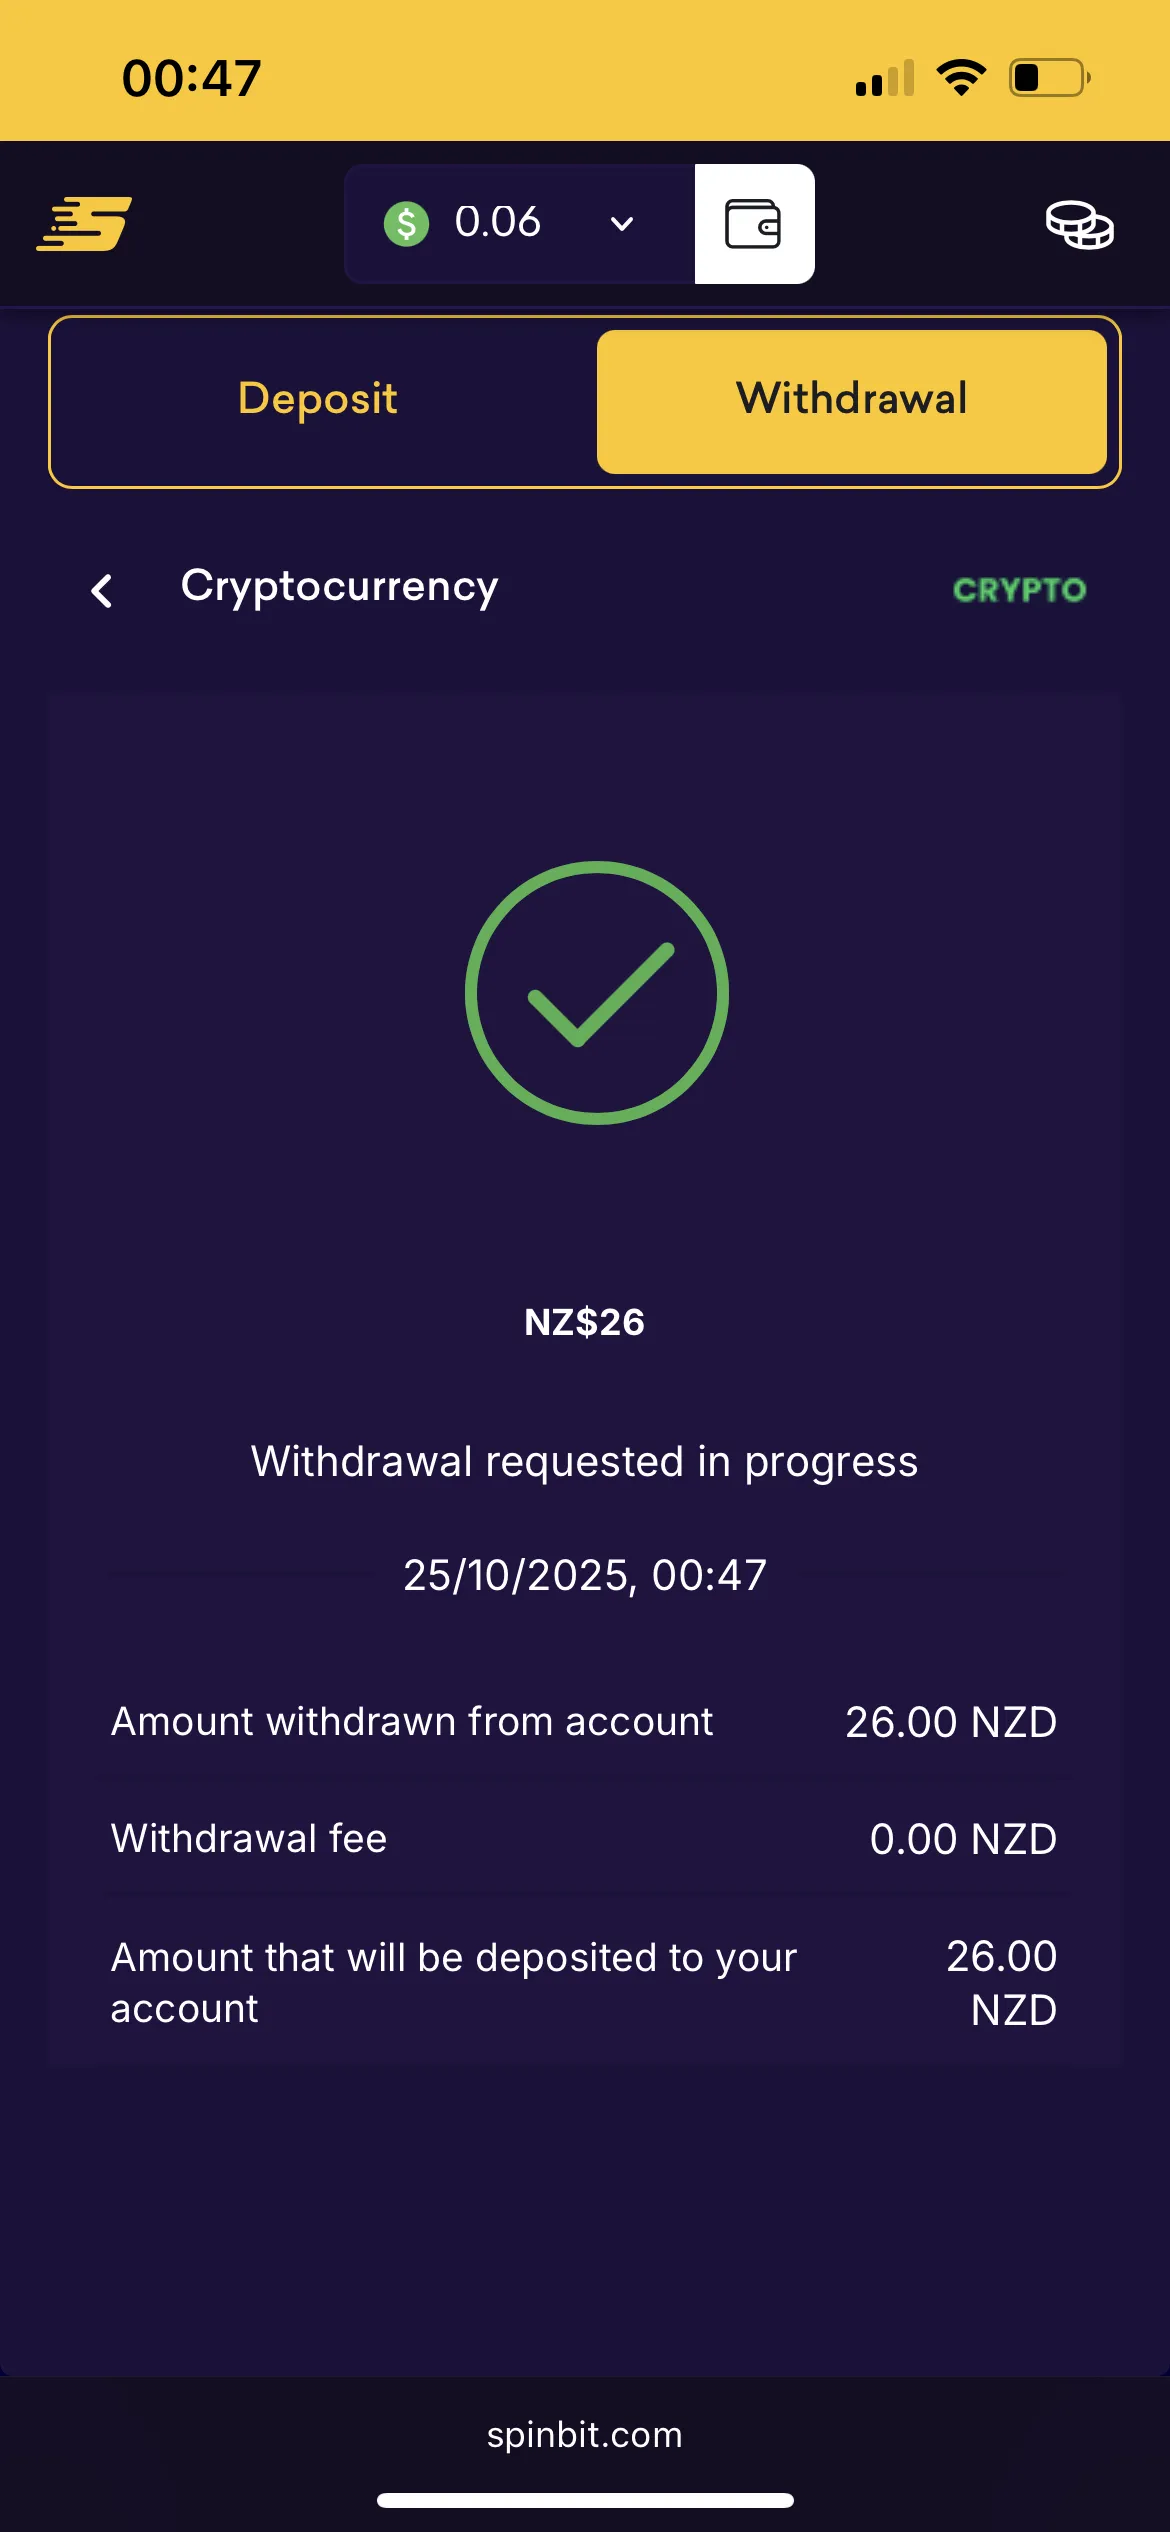
Task: Switch to the Deposit tab
Action: click(x=318, y=399)
